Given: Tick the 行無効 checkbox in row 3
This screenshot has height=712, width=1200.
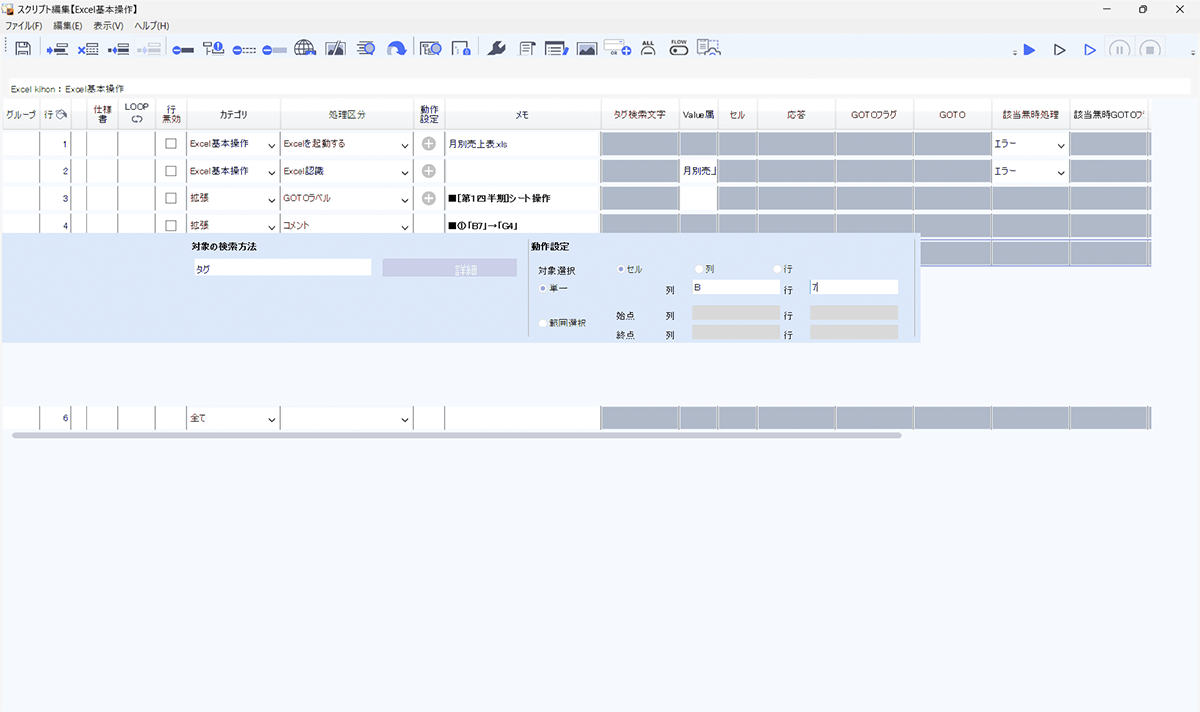Looking at the screenshot, I should tap(171, 198).
